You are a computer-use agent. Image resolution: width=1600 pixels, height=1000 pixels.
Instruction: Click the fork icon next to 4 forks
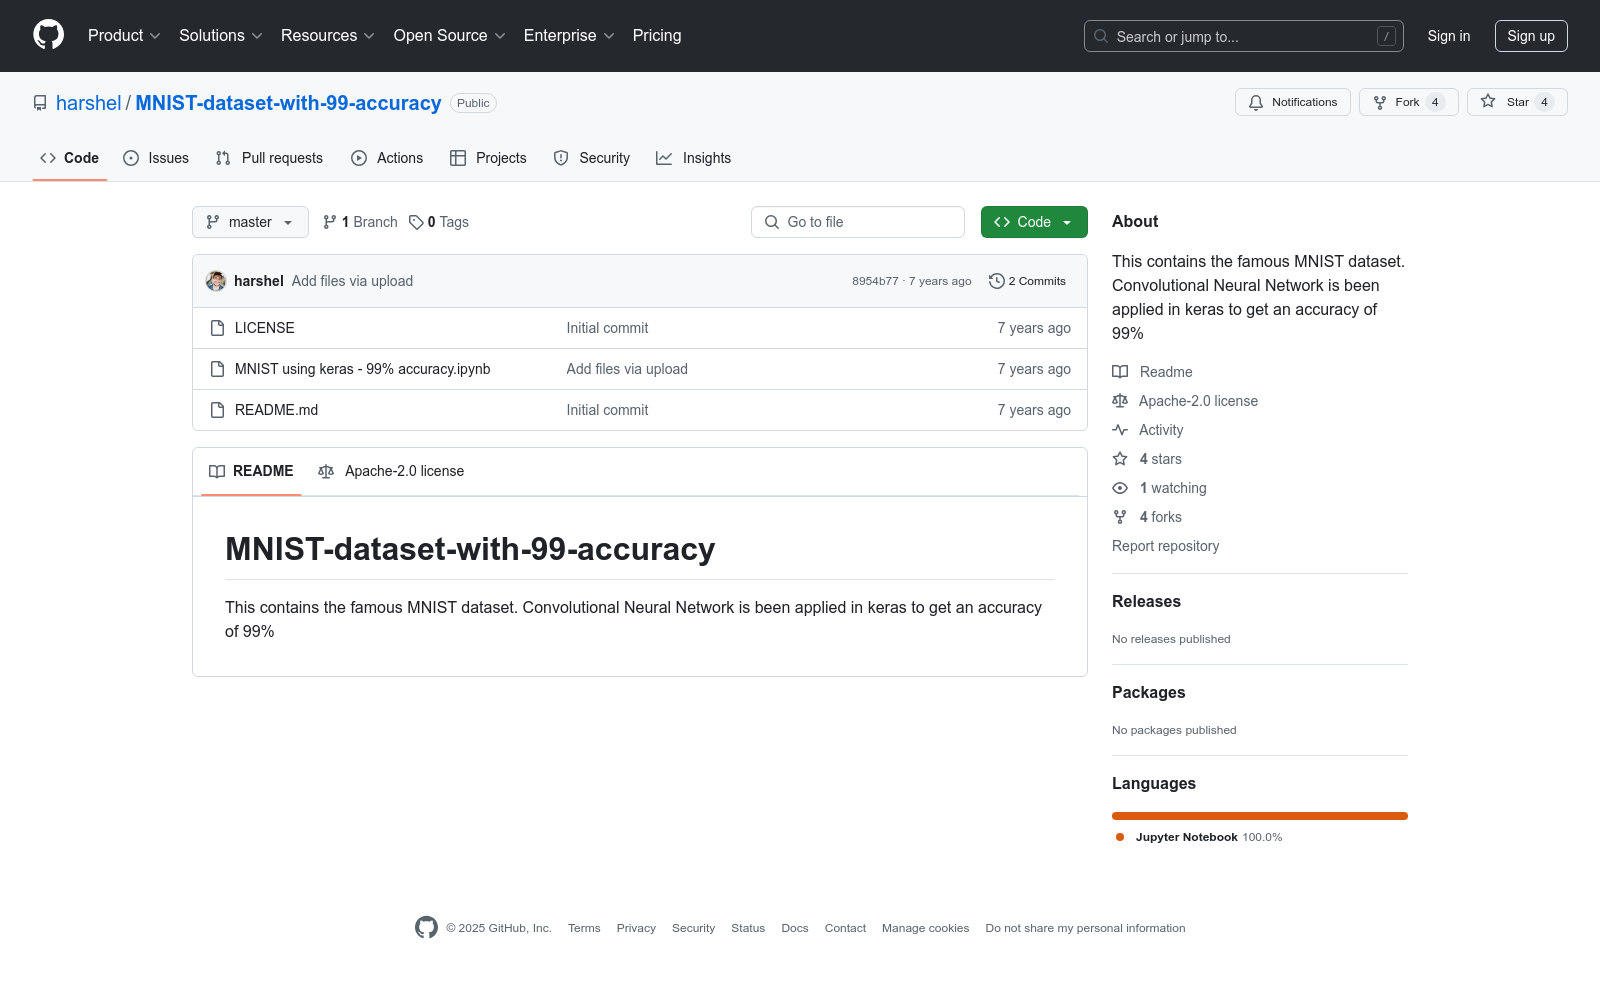pos(1120,517)
